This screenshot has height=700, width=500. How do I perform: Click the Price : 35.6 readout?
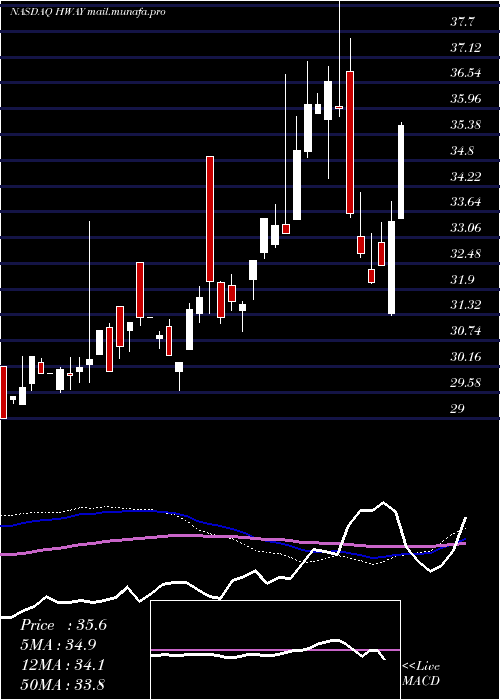pyautogui.click(x=63, y=625)
